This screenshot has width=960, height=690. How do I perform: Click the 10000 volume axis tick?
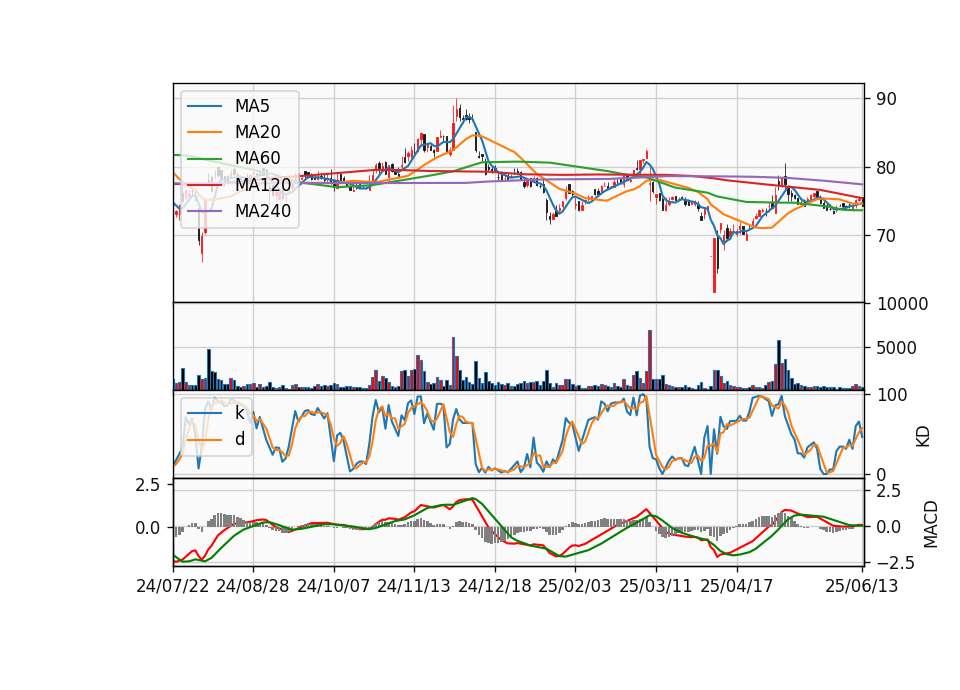tap(902, 304)
